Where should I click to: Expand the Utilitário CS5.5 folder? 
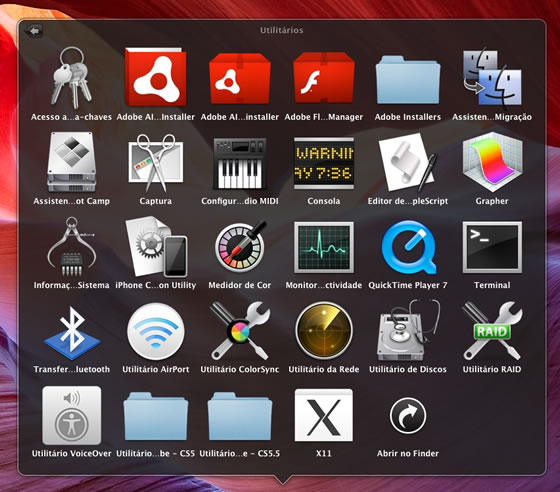pyautogui.click(x=240, y=416)
